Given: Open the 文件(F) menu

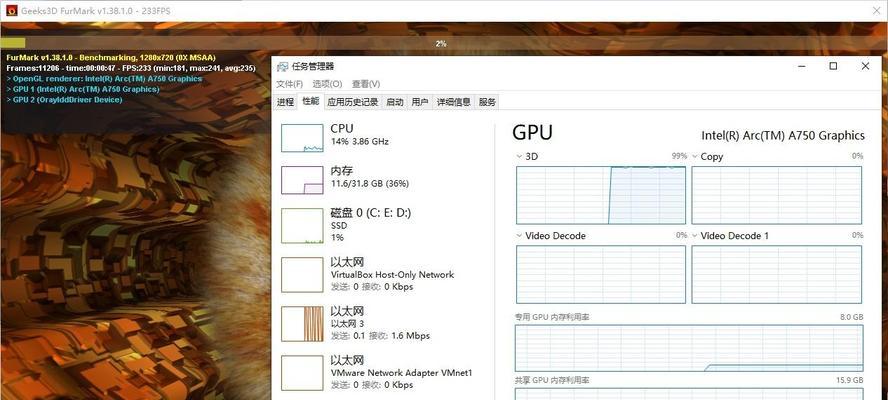Looking at the screenshot, I should tap(289, 84).
